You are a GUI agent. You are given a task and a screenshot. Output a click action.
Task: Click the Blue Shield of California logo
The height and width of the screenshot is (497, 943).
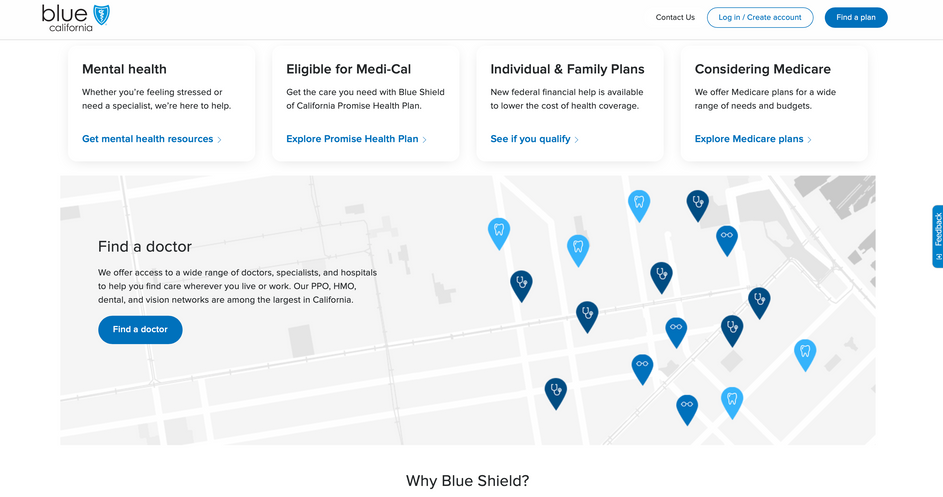click(x=76, y=18)
